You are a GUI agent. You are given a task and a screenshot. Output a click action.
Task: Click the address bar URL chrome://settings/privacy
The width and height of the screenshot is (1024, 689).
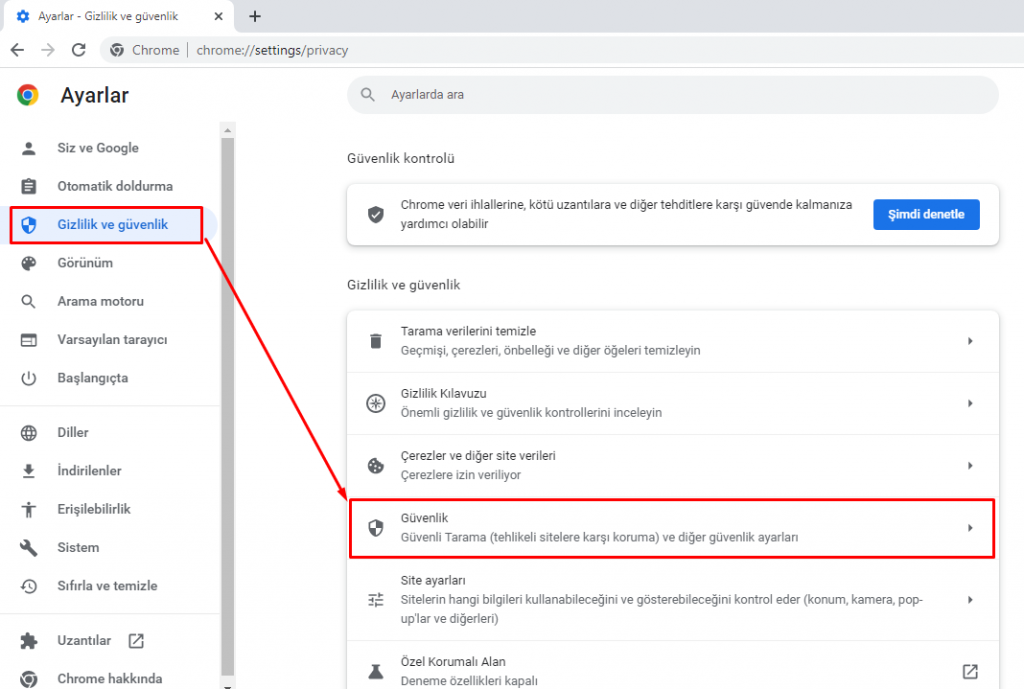[x=272, y=50]
